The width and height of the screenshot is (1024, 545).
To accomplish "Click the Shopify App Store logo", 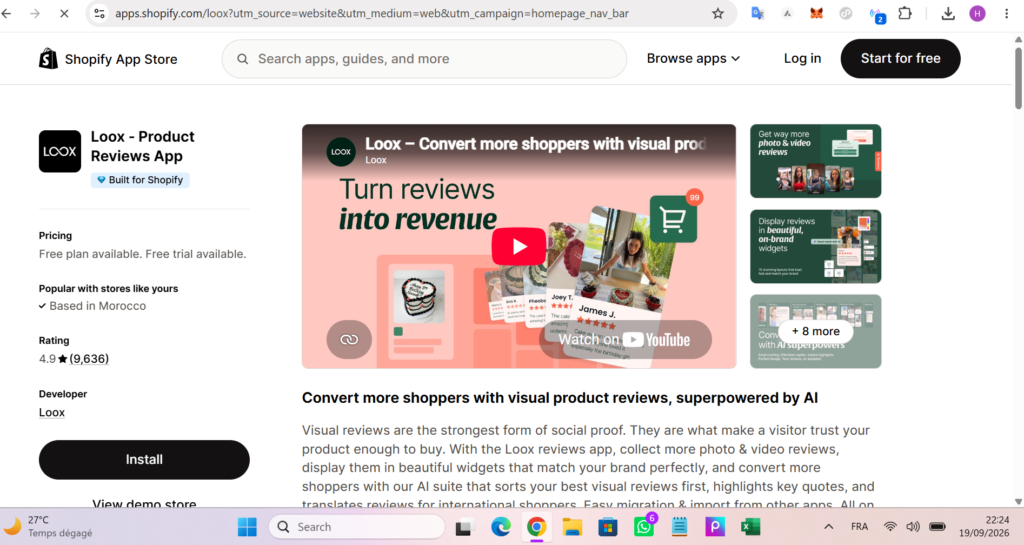I will 108,59.
